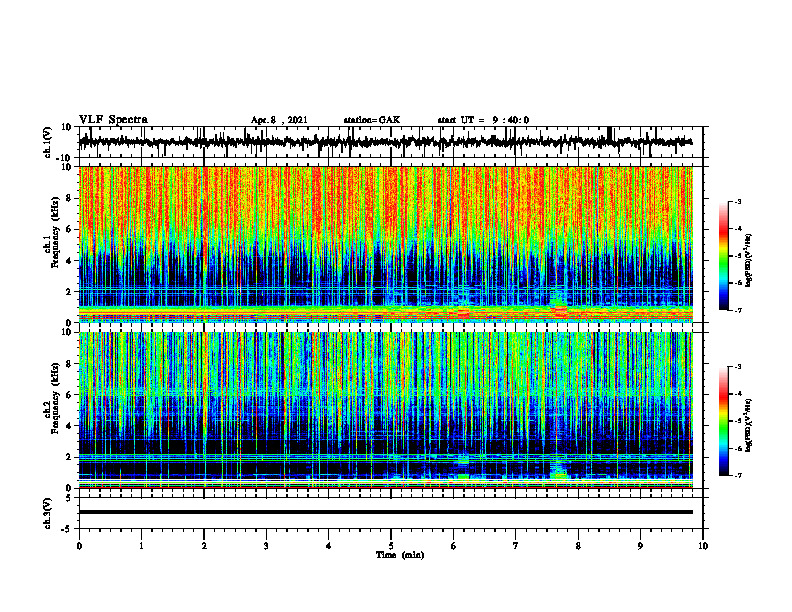Image resolution: width=792 pixels, height=612 pixels.
Task: Click the "2" kHz tick label on ch.2 spectrogram
Action: pyautogui.click(x=69, y=457)
